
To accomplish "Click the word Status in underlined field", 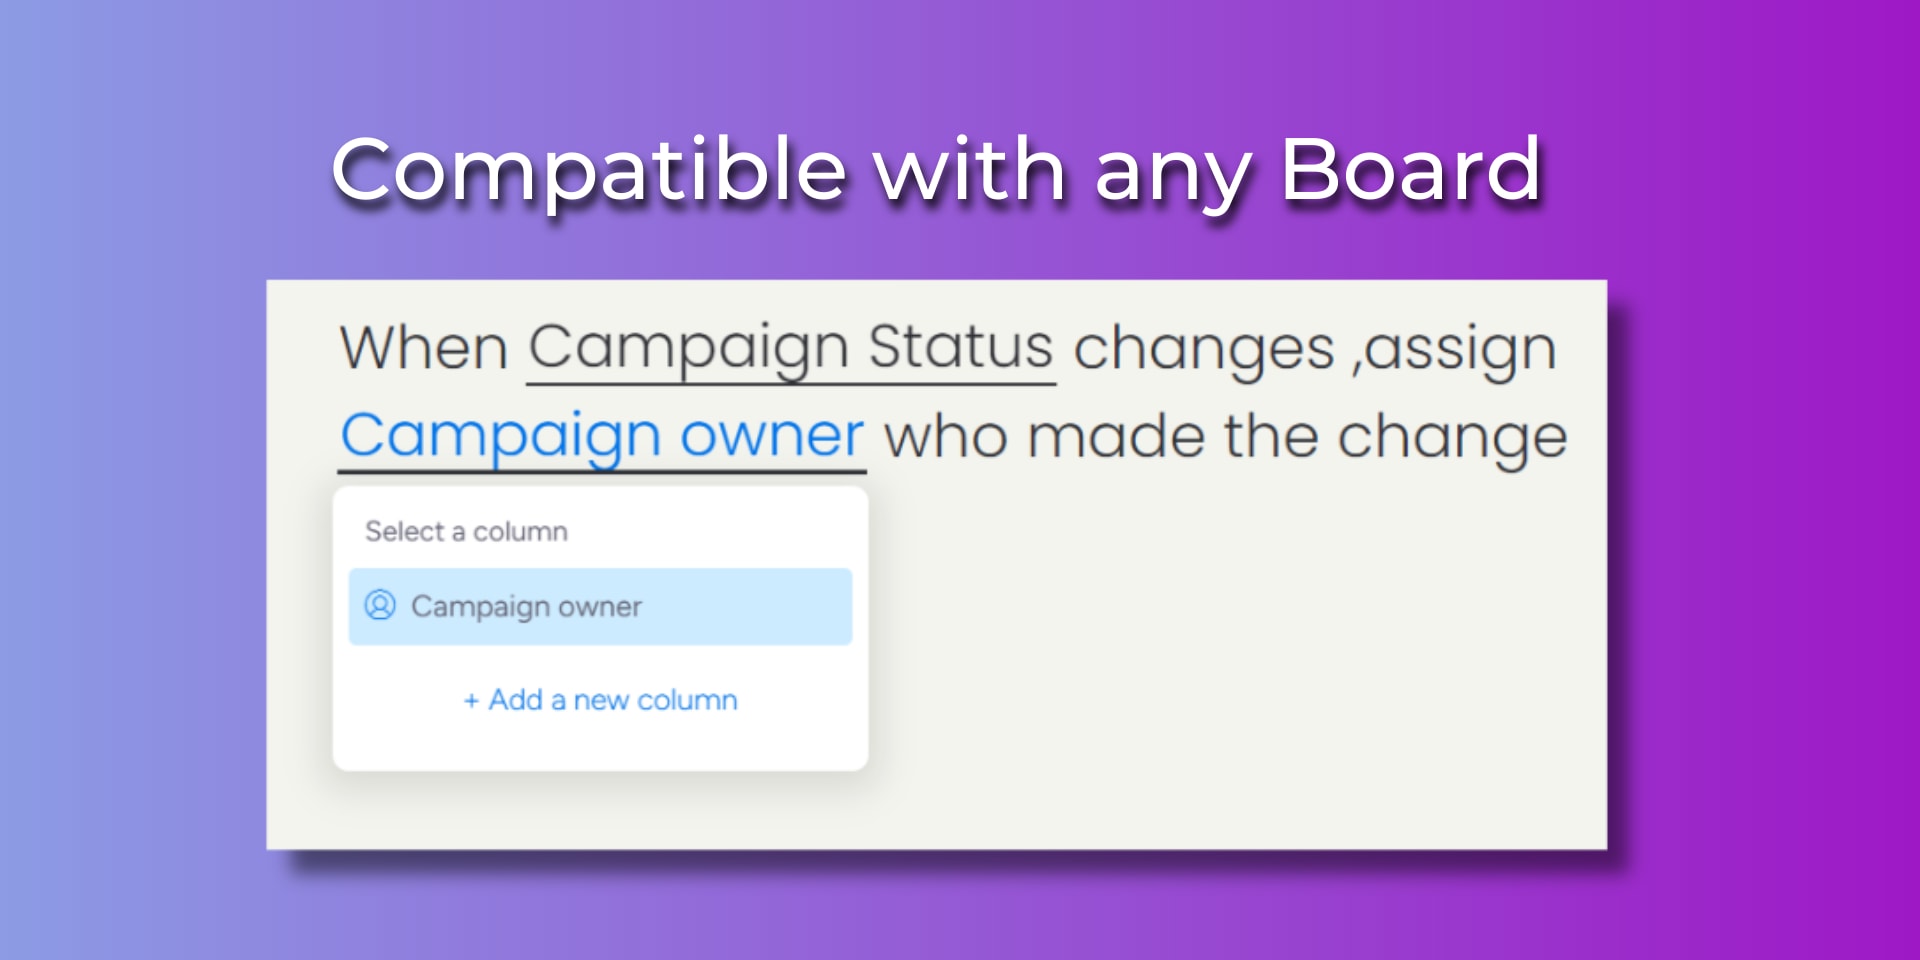I will [960, 346].
